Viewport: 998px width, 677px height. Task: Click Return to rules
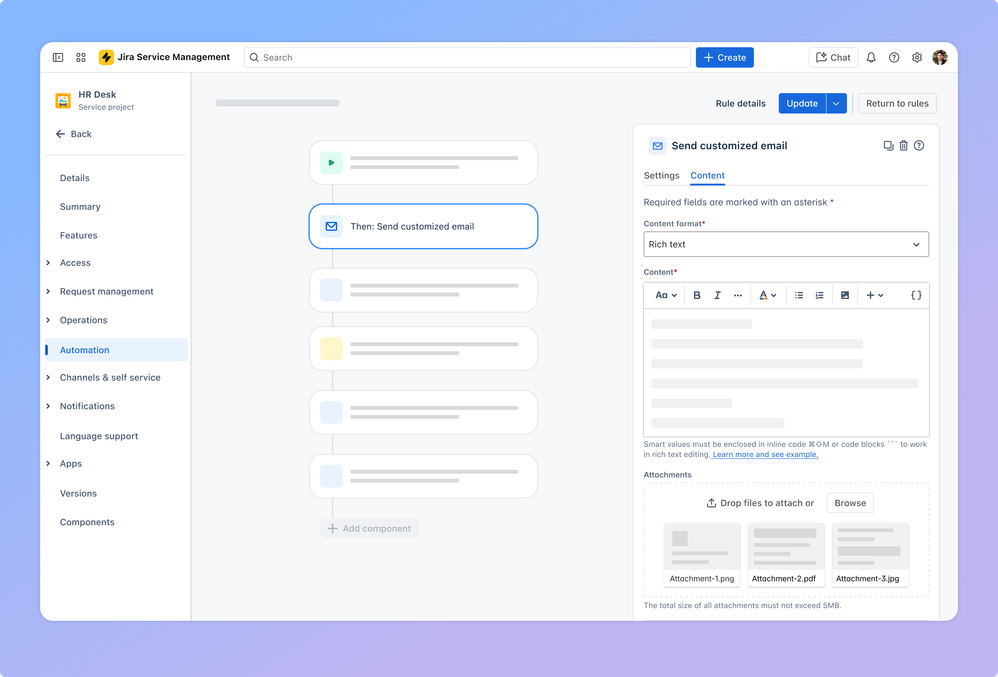coord(897,104)
